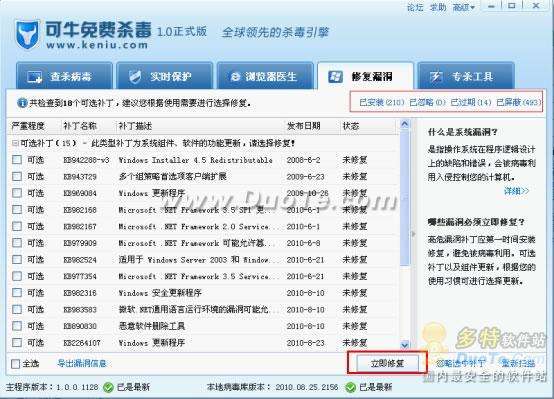Collapse the 可选补丁 (15) group
The width and height of the screenshot is (554, 399).
pos(15,143)
